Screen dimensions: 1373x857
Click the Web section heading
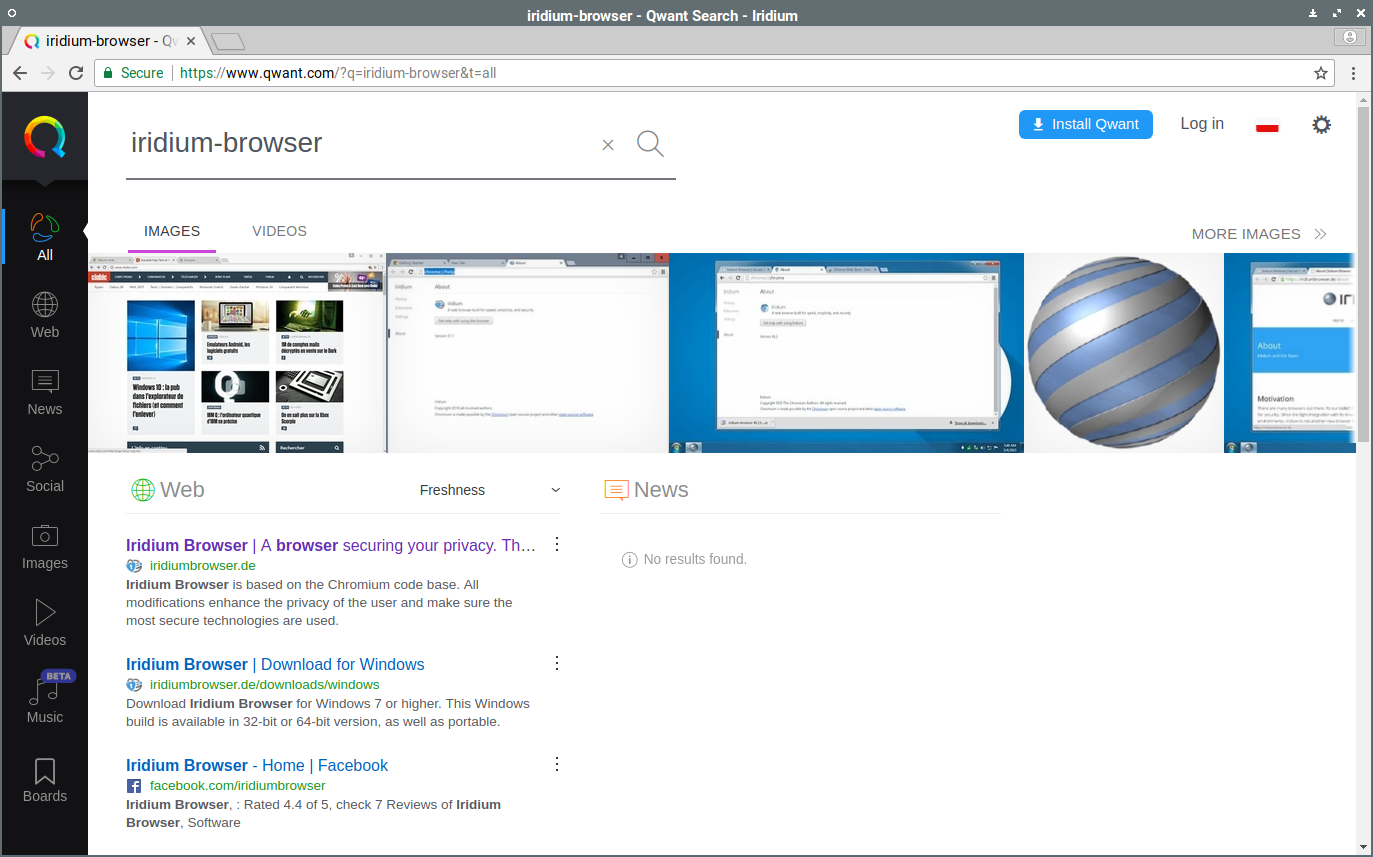(182, 490)
